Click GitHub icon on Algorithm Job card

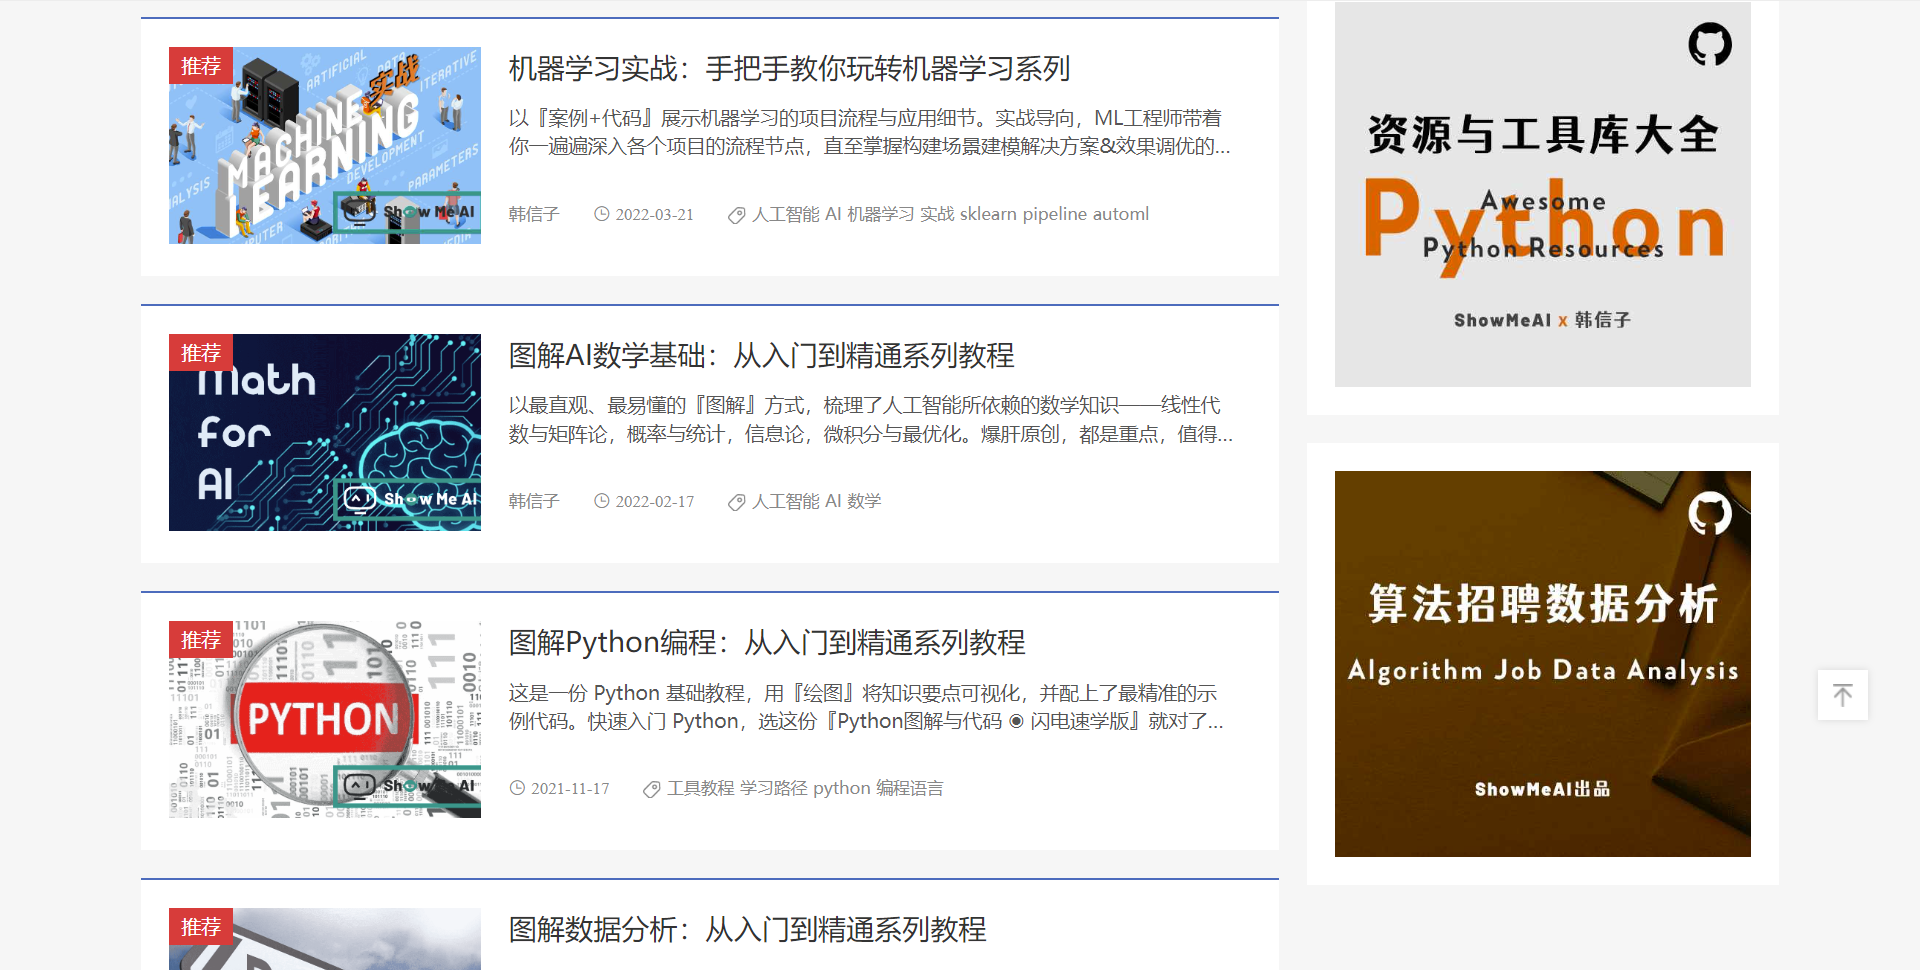(1709, 514)
